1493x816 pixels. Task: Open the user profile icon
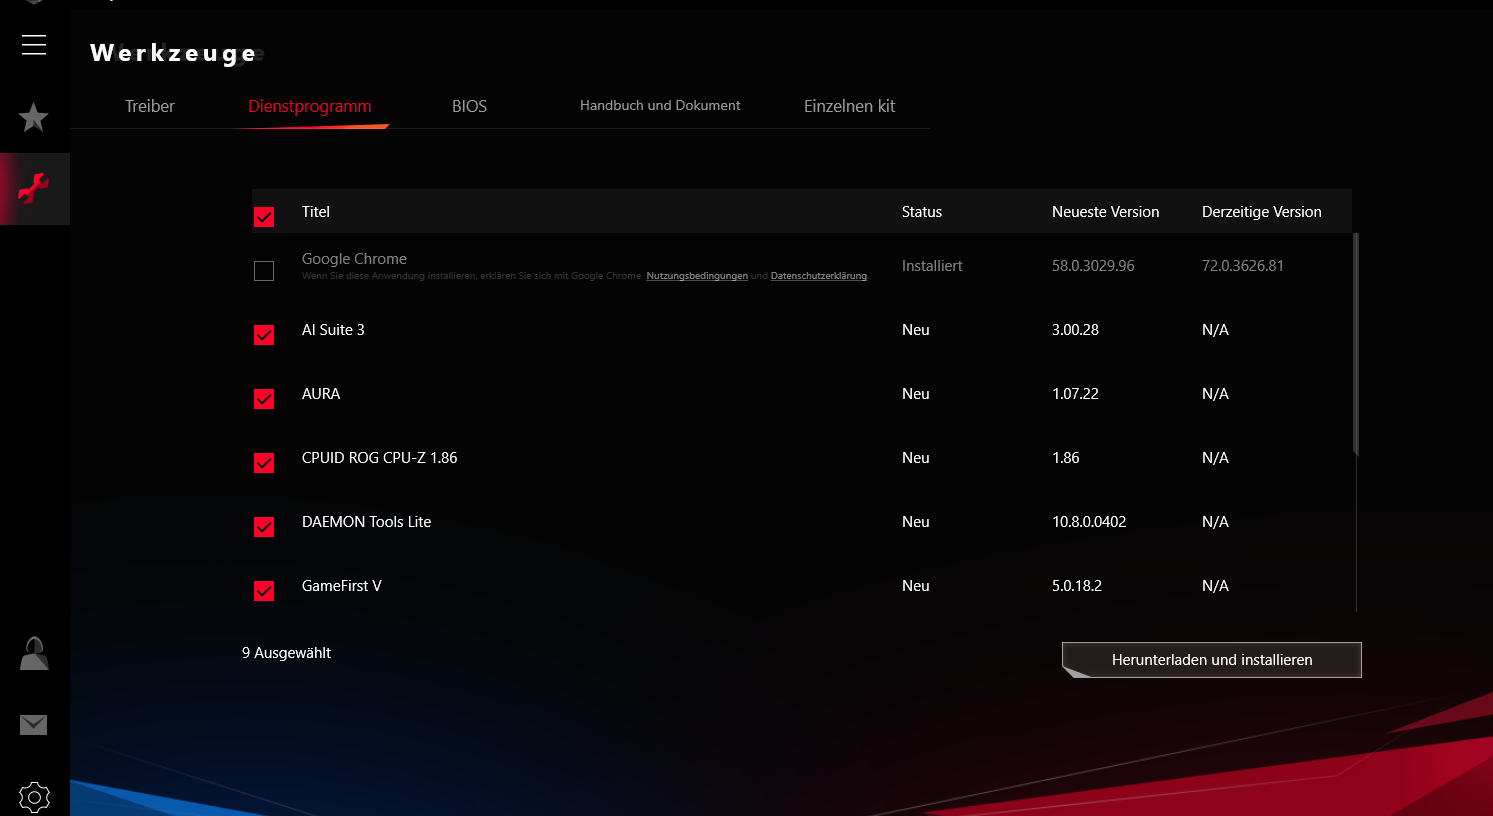pos(34,654)
